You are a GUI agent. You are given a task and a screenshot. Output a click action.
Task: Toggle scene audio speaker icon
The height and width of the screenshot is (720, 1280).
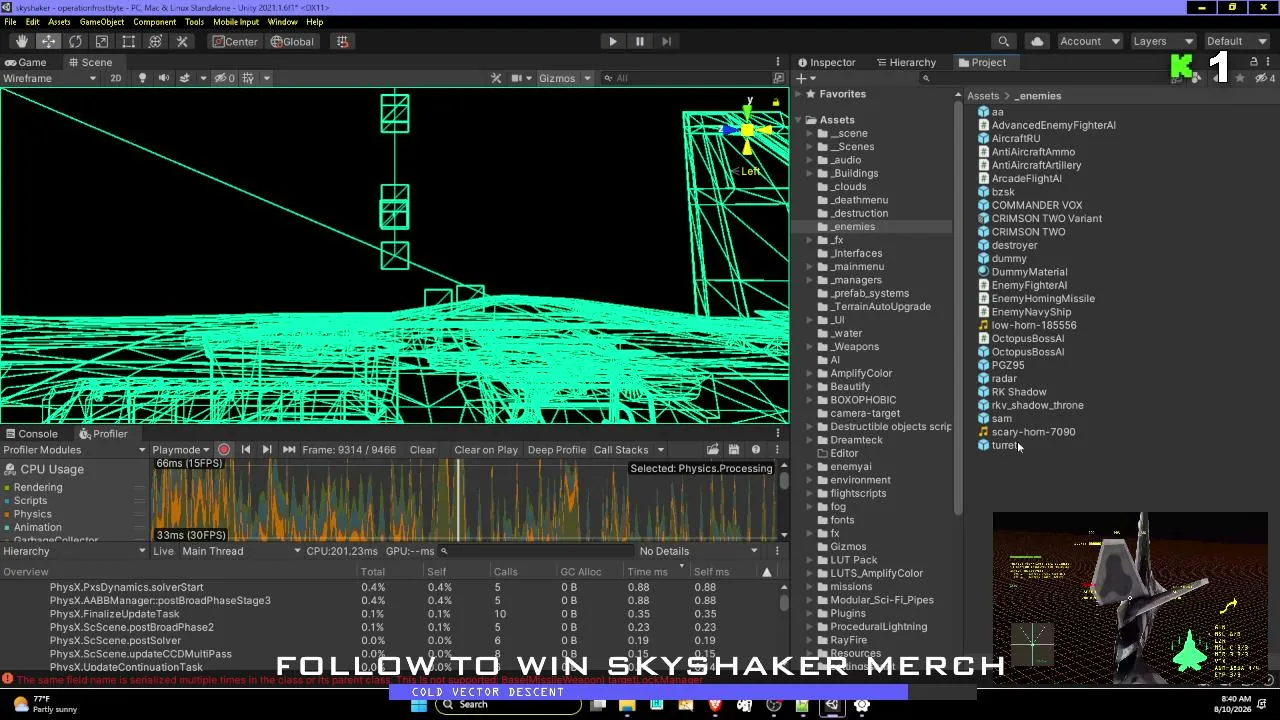point(163,78)
